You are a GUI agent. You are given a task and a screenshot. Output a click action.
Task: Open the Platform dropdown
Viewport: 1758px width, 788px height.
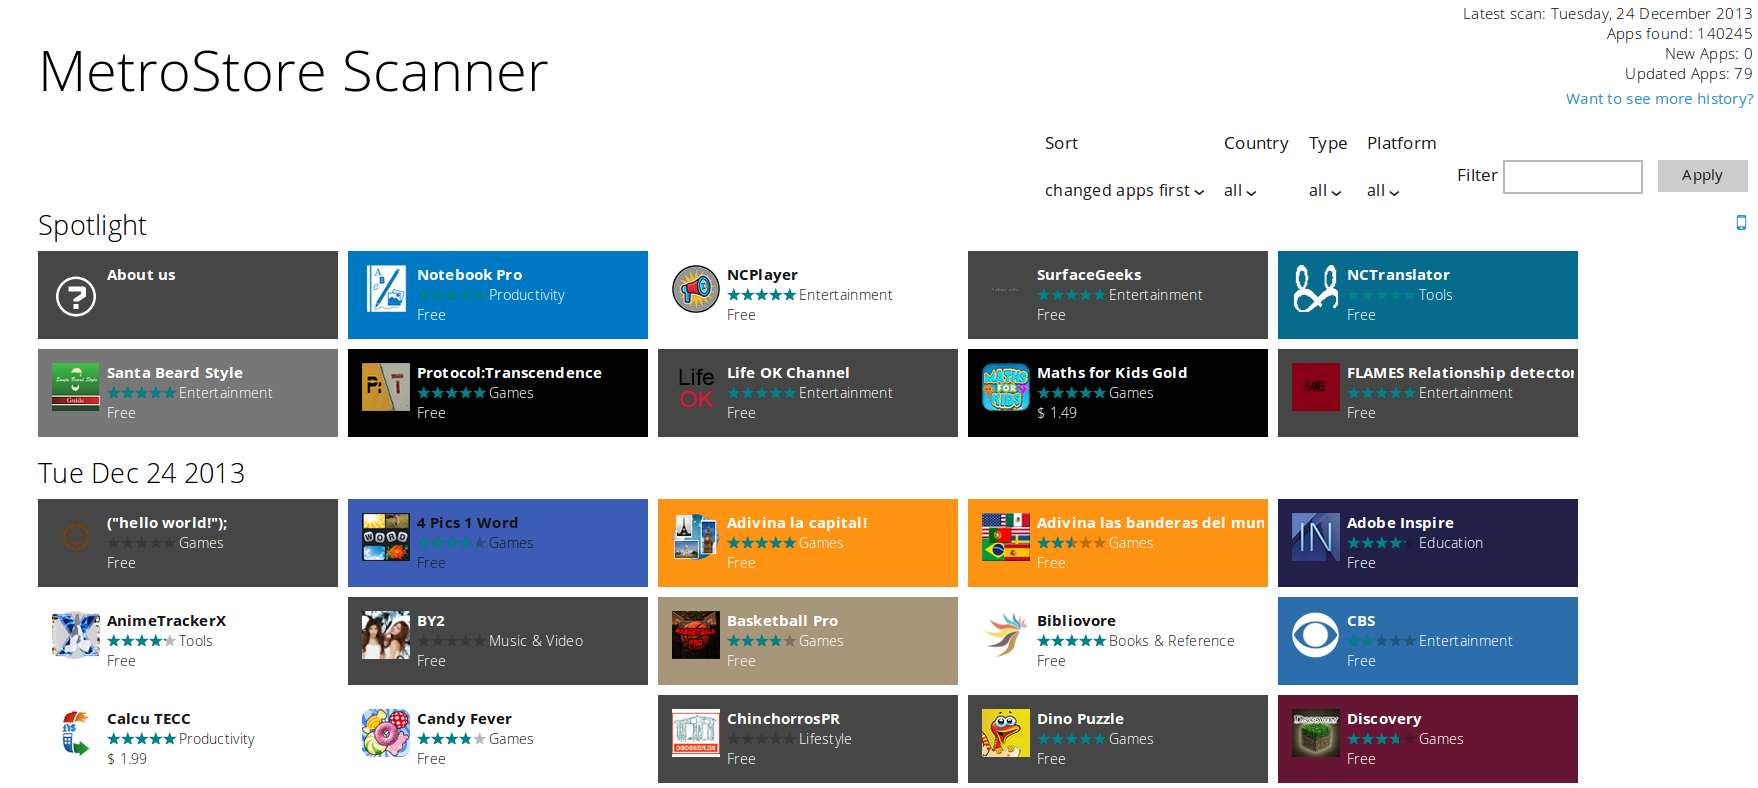coord(1383,190)
